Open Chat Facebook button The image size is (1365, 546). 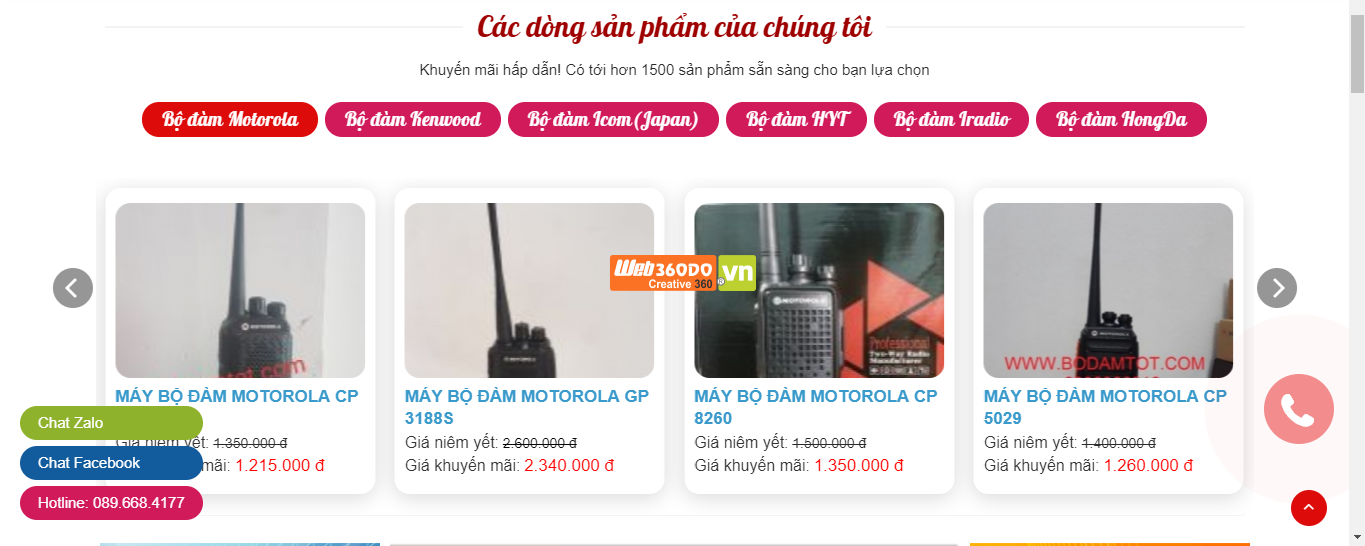coord(111,463)
